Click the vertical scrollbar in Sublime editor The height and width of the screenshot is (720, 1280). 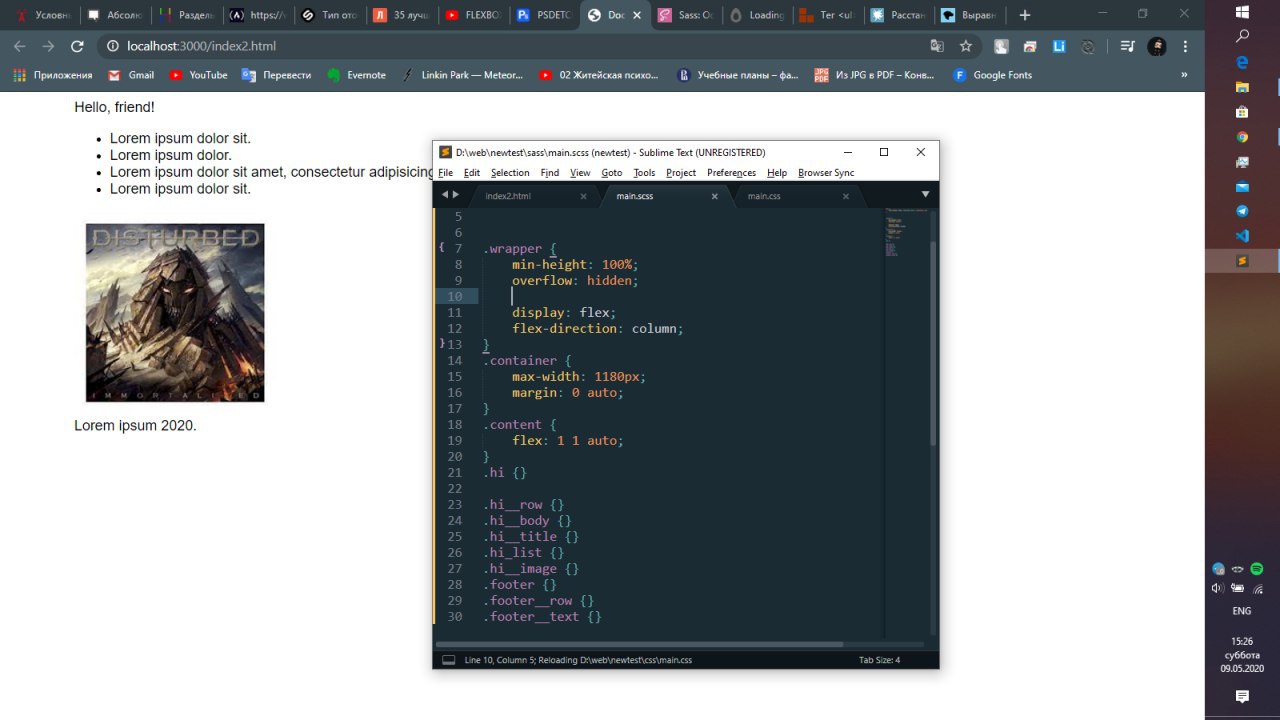point(934,343)
